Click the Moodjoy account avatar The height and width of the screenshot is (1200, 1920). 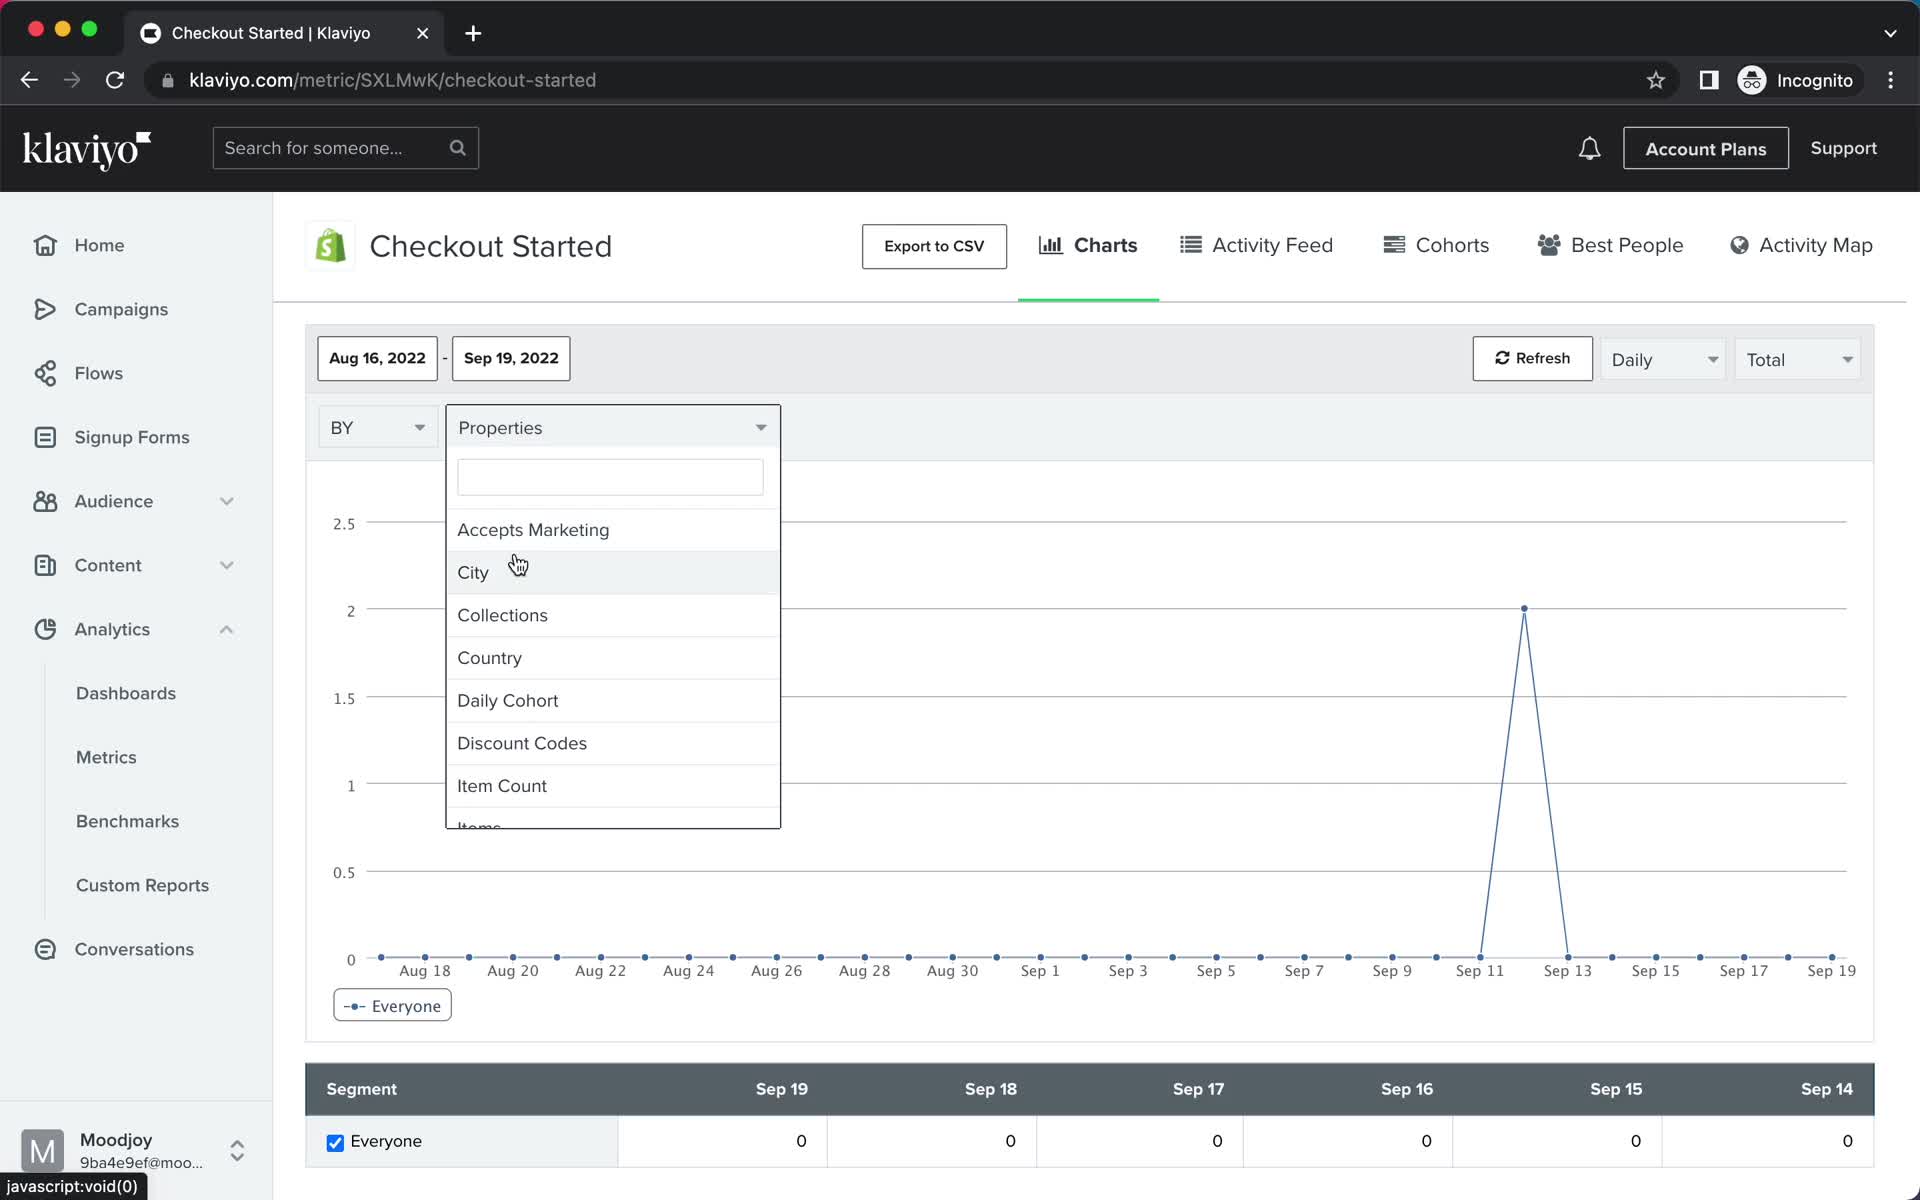[x=43, y=1150]
